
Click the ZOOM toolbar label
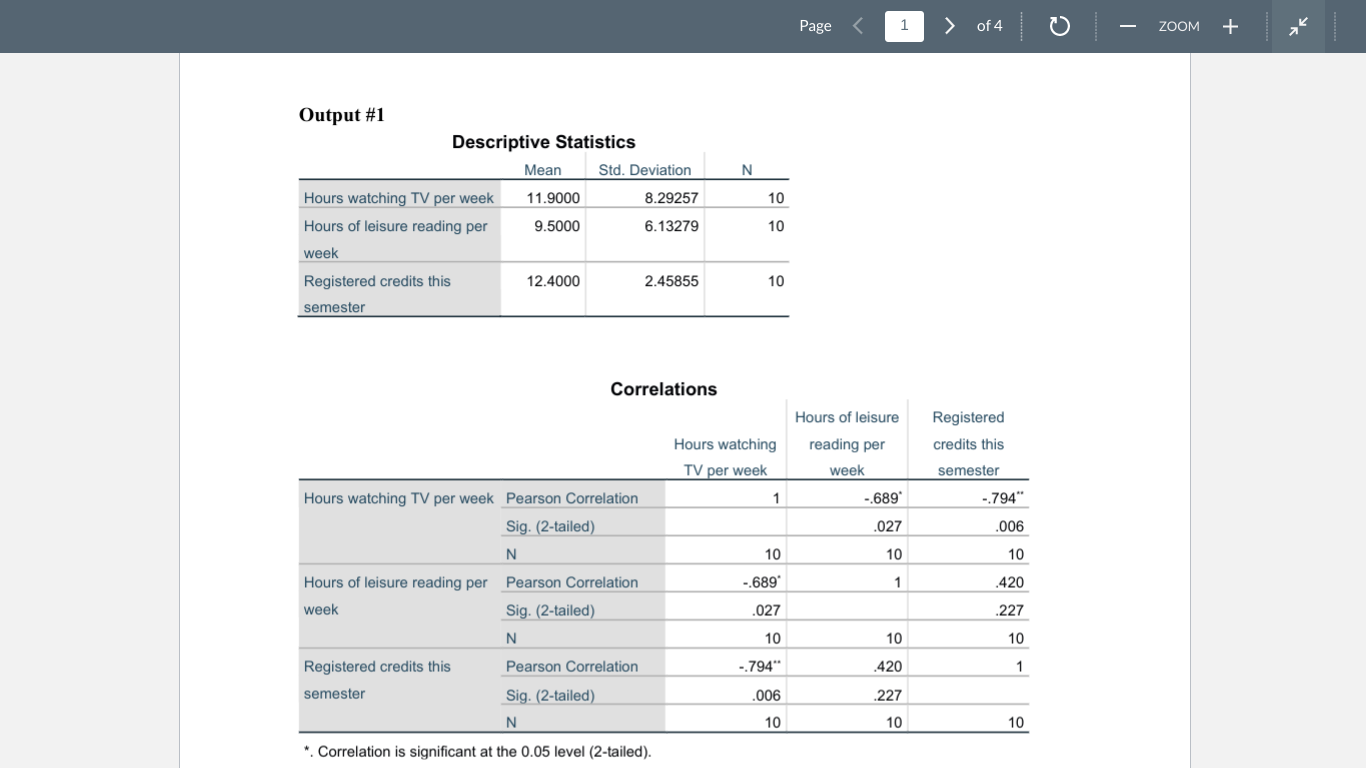point(1179,26)
